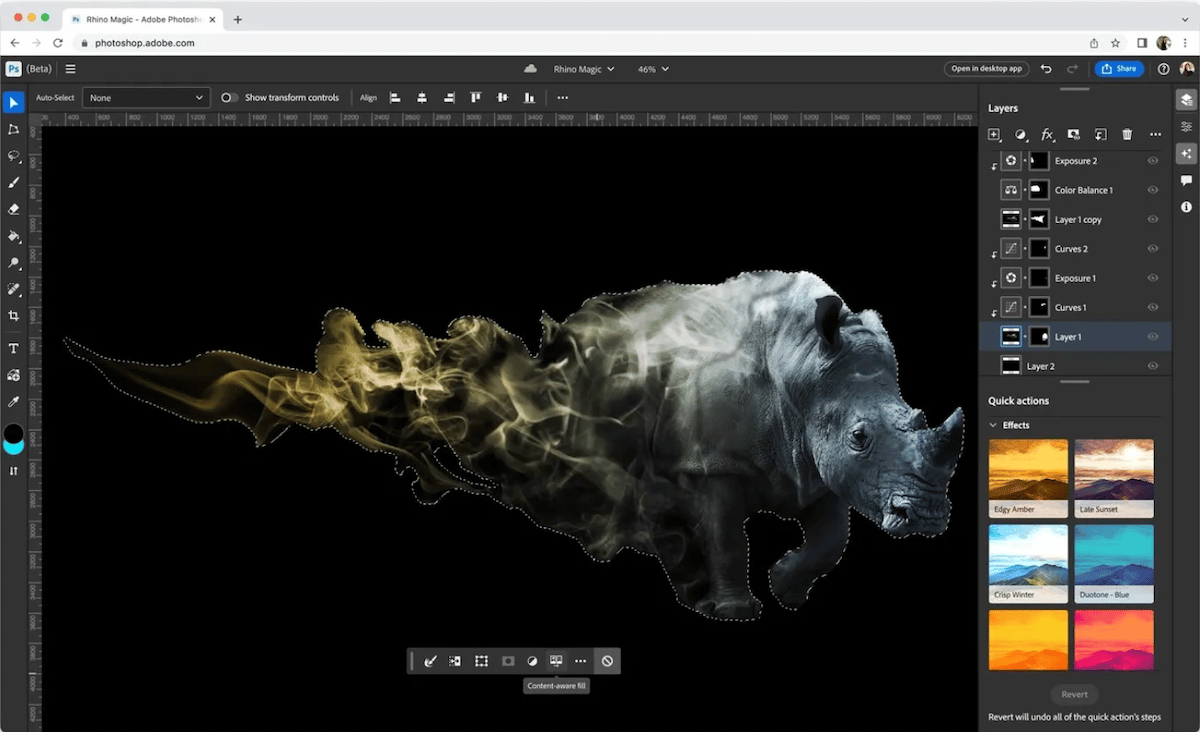Image resolution: width=1200 pixels, height=732 pixels.
Task: Collapse the Effects section
Action: (x=995, y=425)
